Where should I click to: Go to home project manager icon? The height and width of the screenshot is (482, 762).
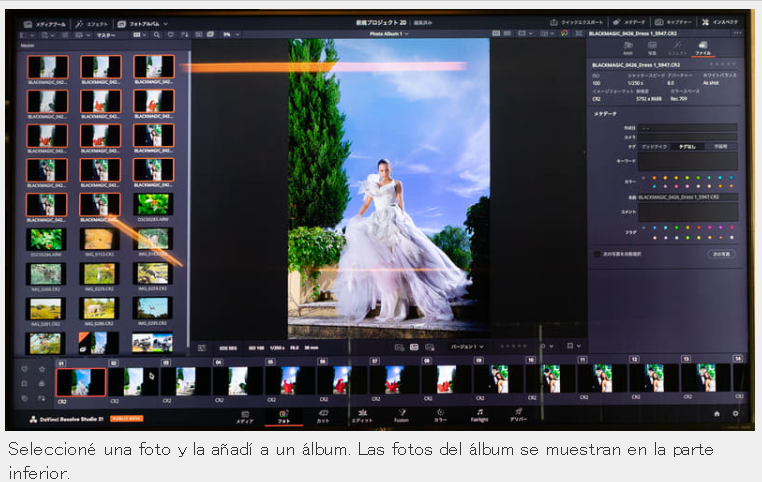(717, 413)
